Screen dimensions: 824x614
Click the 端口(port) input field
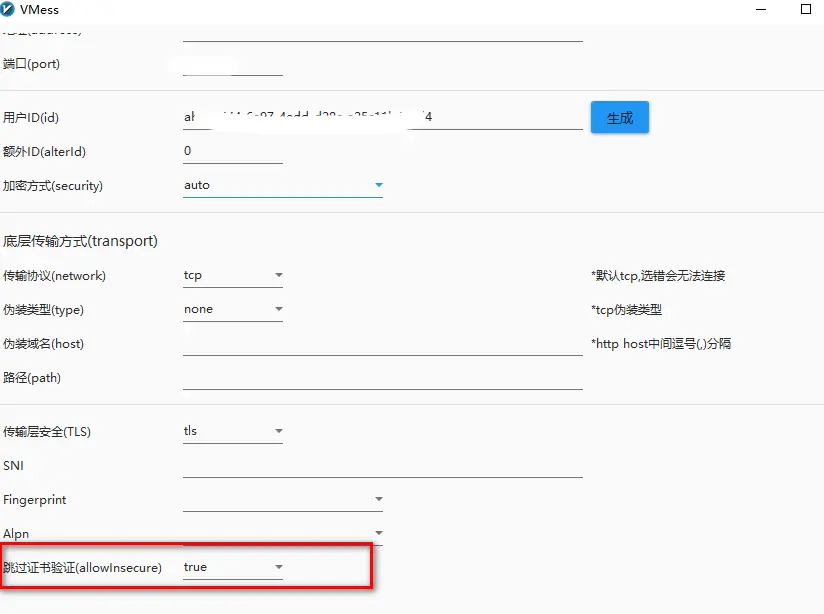(x=233, y=65)
